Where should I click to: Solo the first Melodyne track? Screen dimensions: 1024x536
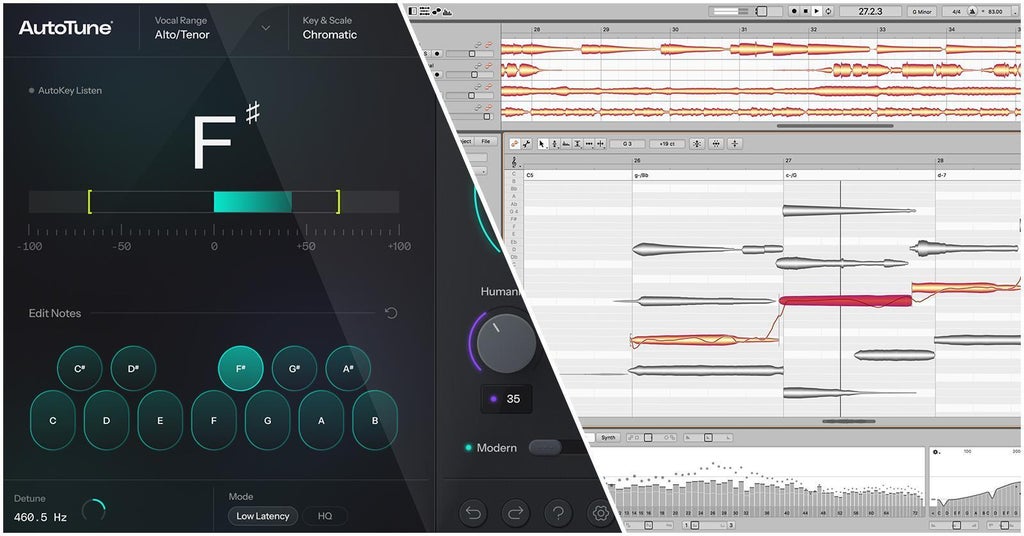(426, 54)
